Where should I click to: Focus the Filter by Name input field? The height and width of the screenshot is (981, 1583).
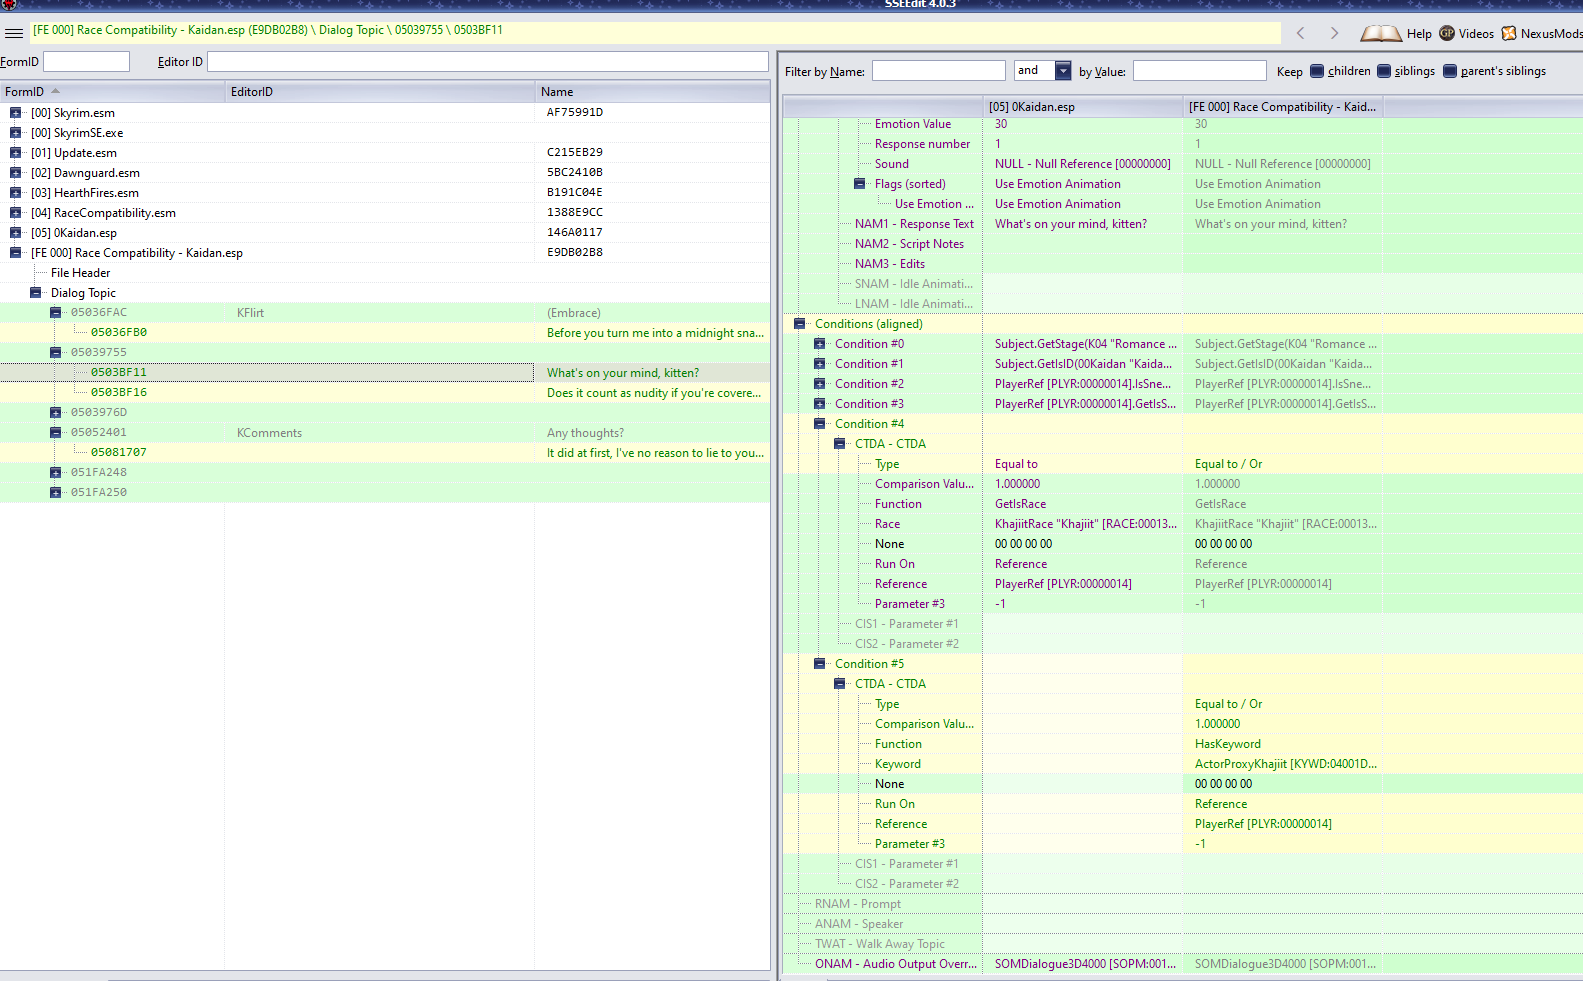tap(938, 71)
